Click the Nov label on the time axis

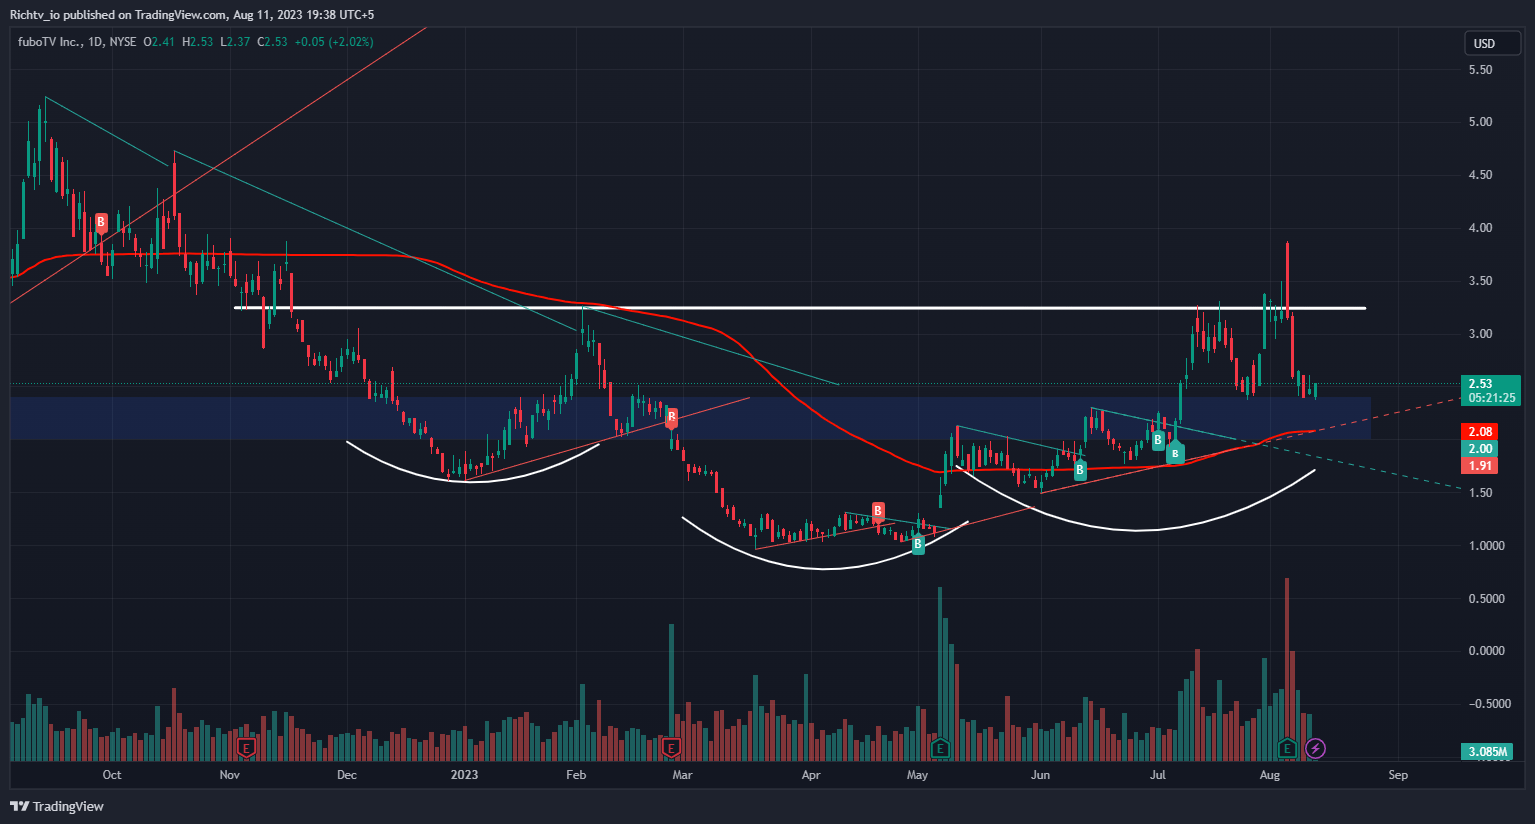230,775
